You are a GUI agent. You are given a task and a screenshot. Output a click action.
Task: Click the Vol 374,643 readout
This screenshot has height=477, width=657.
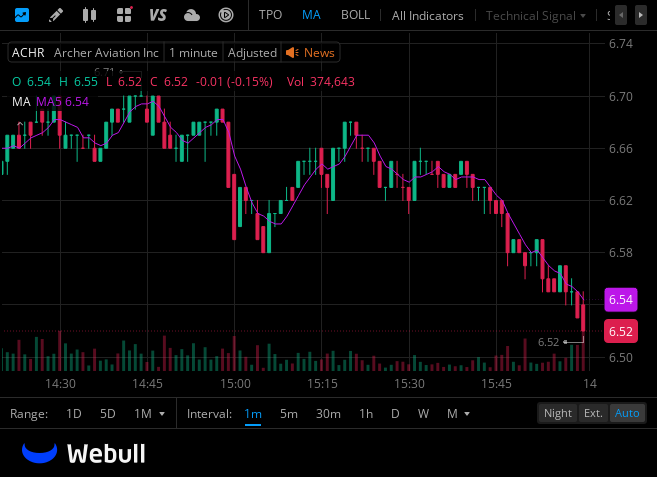pyautogui.click(x=321, y=82)
